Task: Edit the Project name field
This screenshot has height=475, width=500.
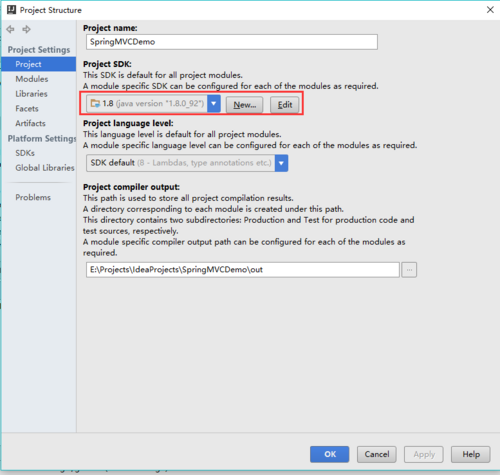Action: (x=232, y=42)
